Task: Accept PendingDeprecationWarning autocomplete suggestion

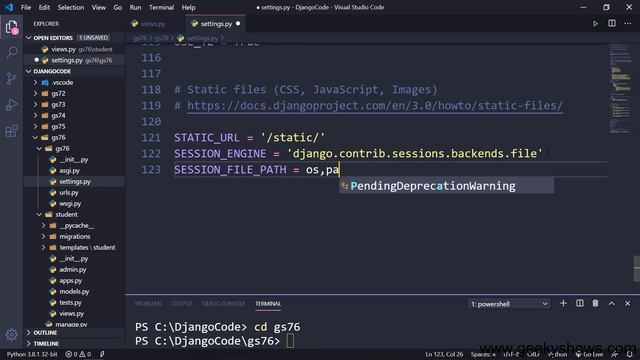Action: pyautogui.click(x=447, y=186)
